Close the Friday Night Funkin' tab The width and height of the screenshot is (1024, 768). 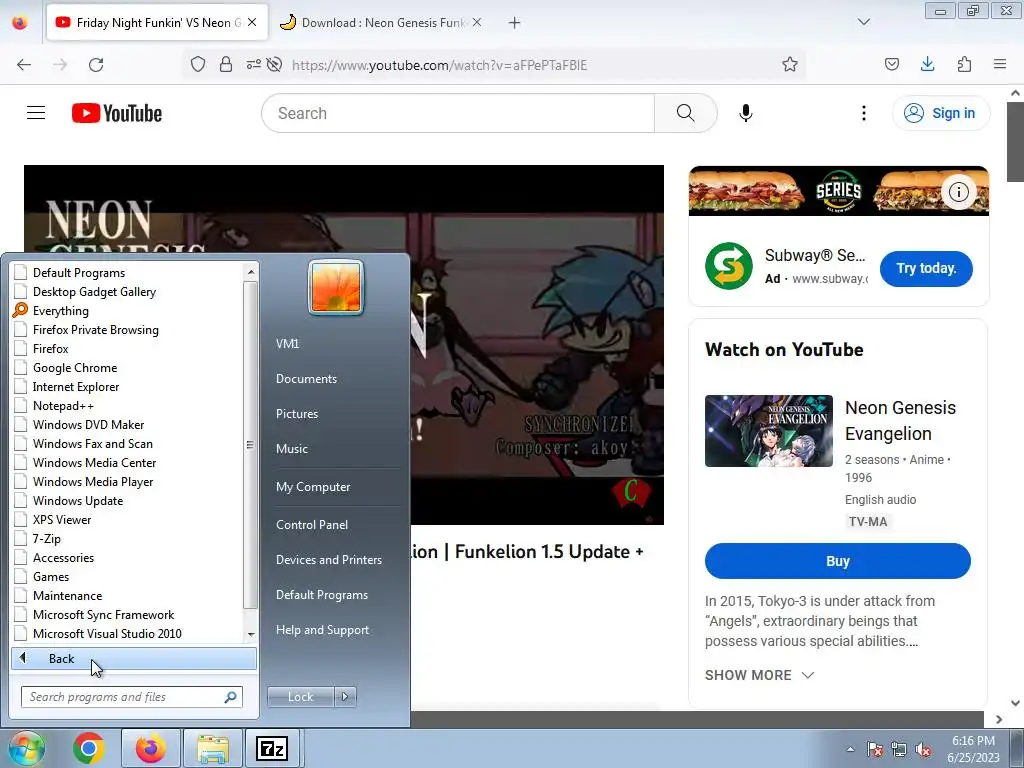[252, 22]
